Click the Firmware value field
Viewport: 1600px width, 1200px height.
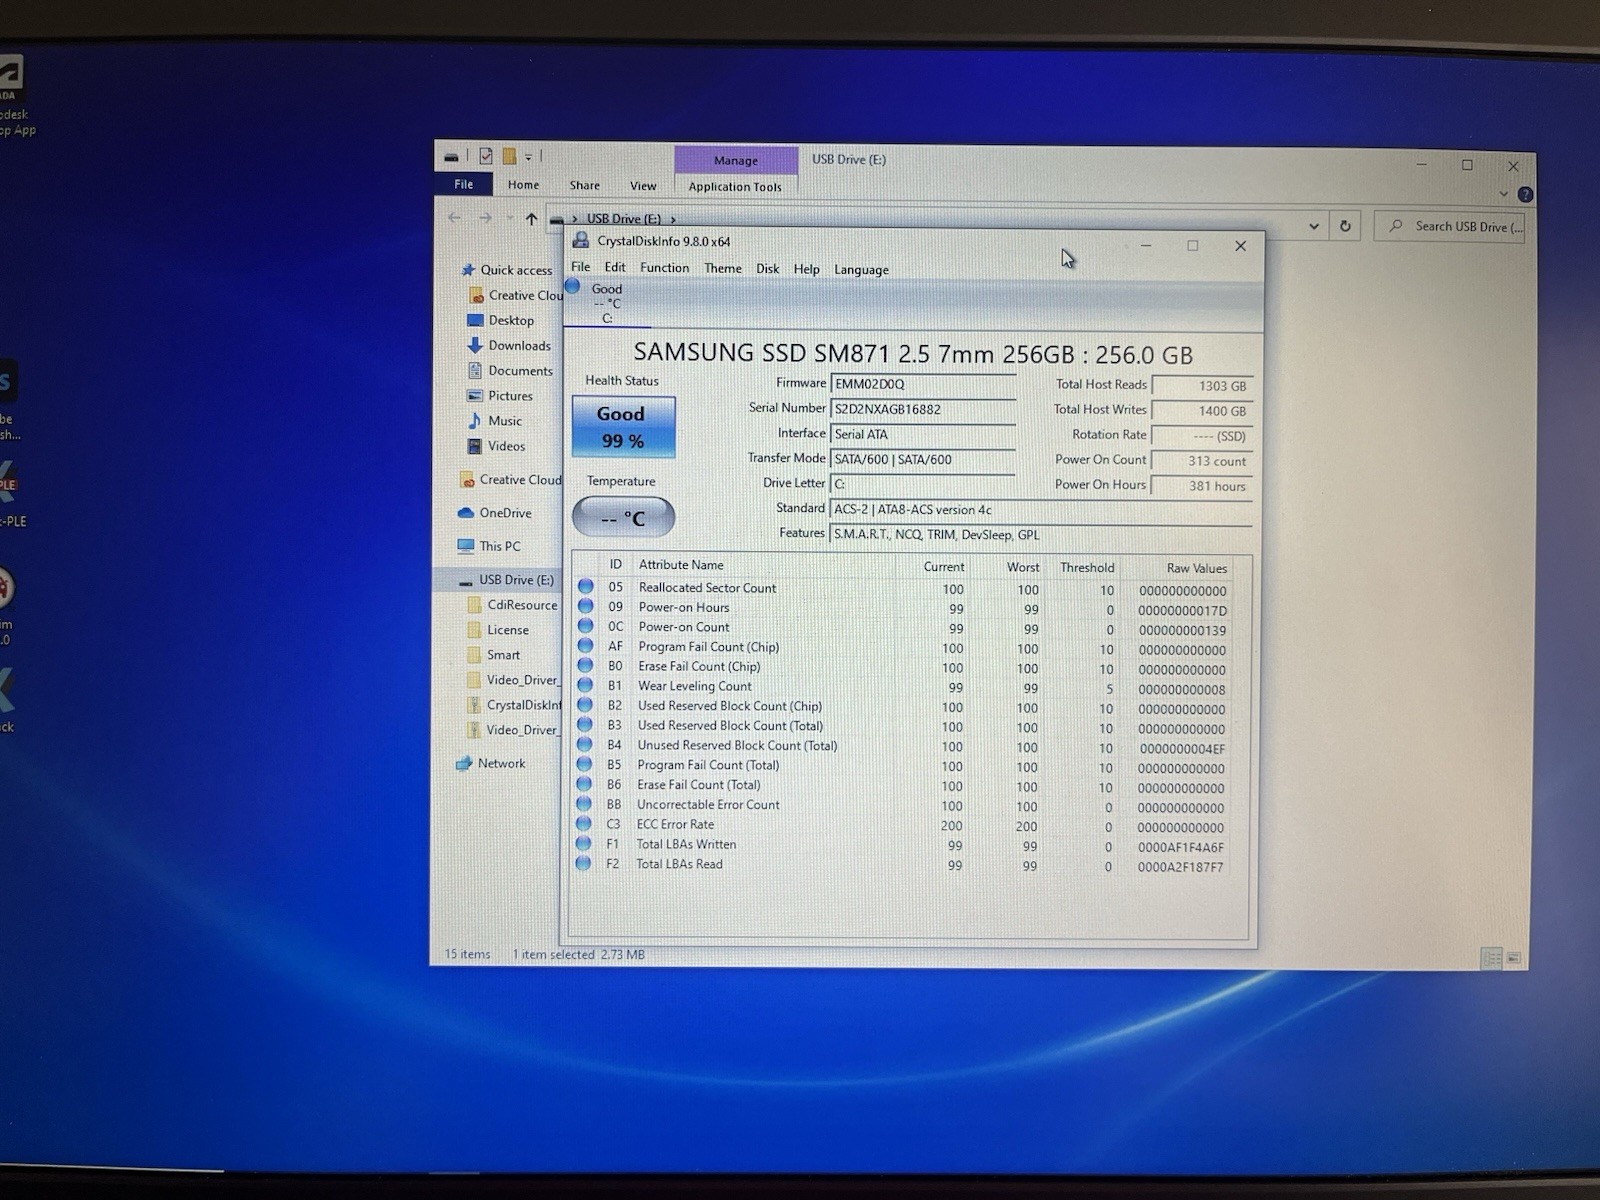[x=923, y=384]
